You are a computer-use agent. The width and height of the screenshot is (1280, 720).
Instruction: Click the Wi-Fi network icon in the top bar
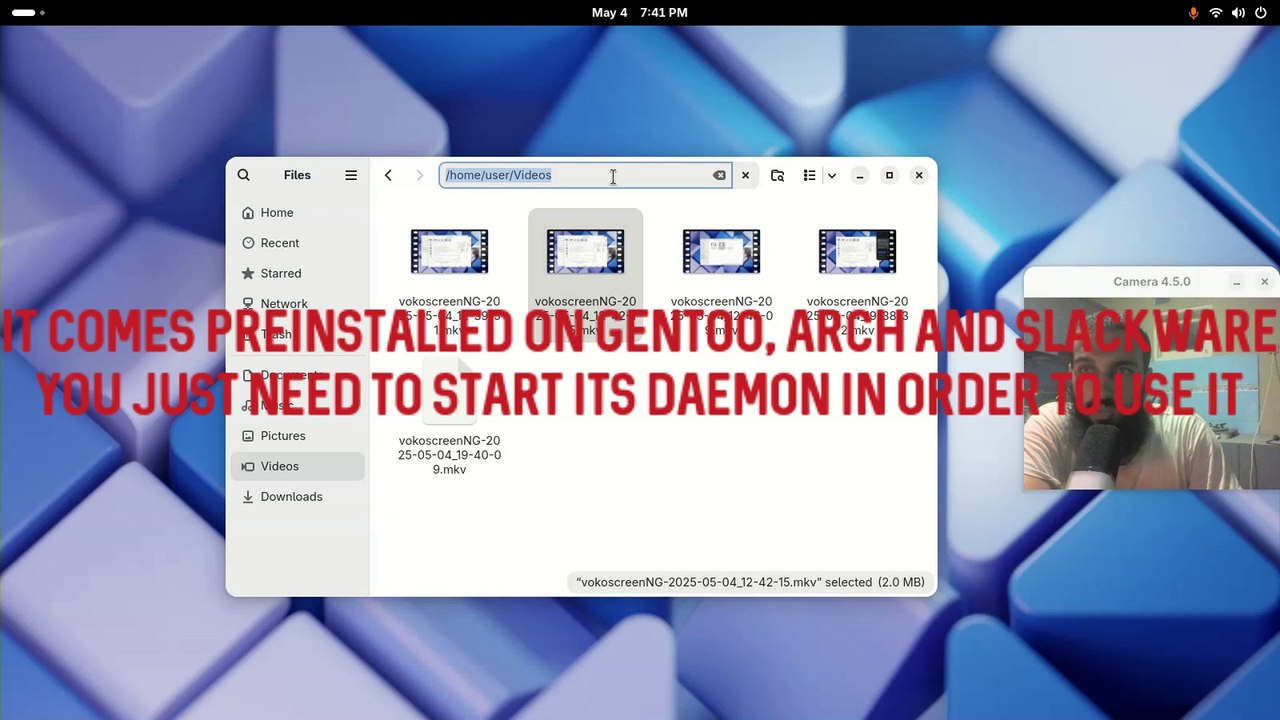tap(1216, 13)
